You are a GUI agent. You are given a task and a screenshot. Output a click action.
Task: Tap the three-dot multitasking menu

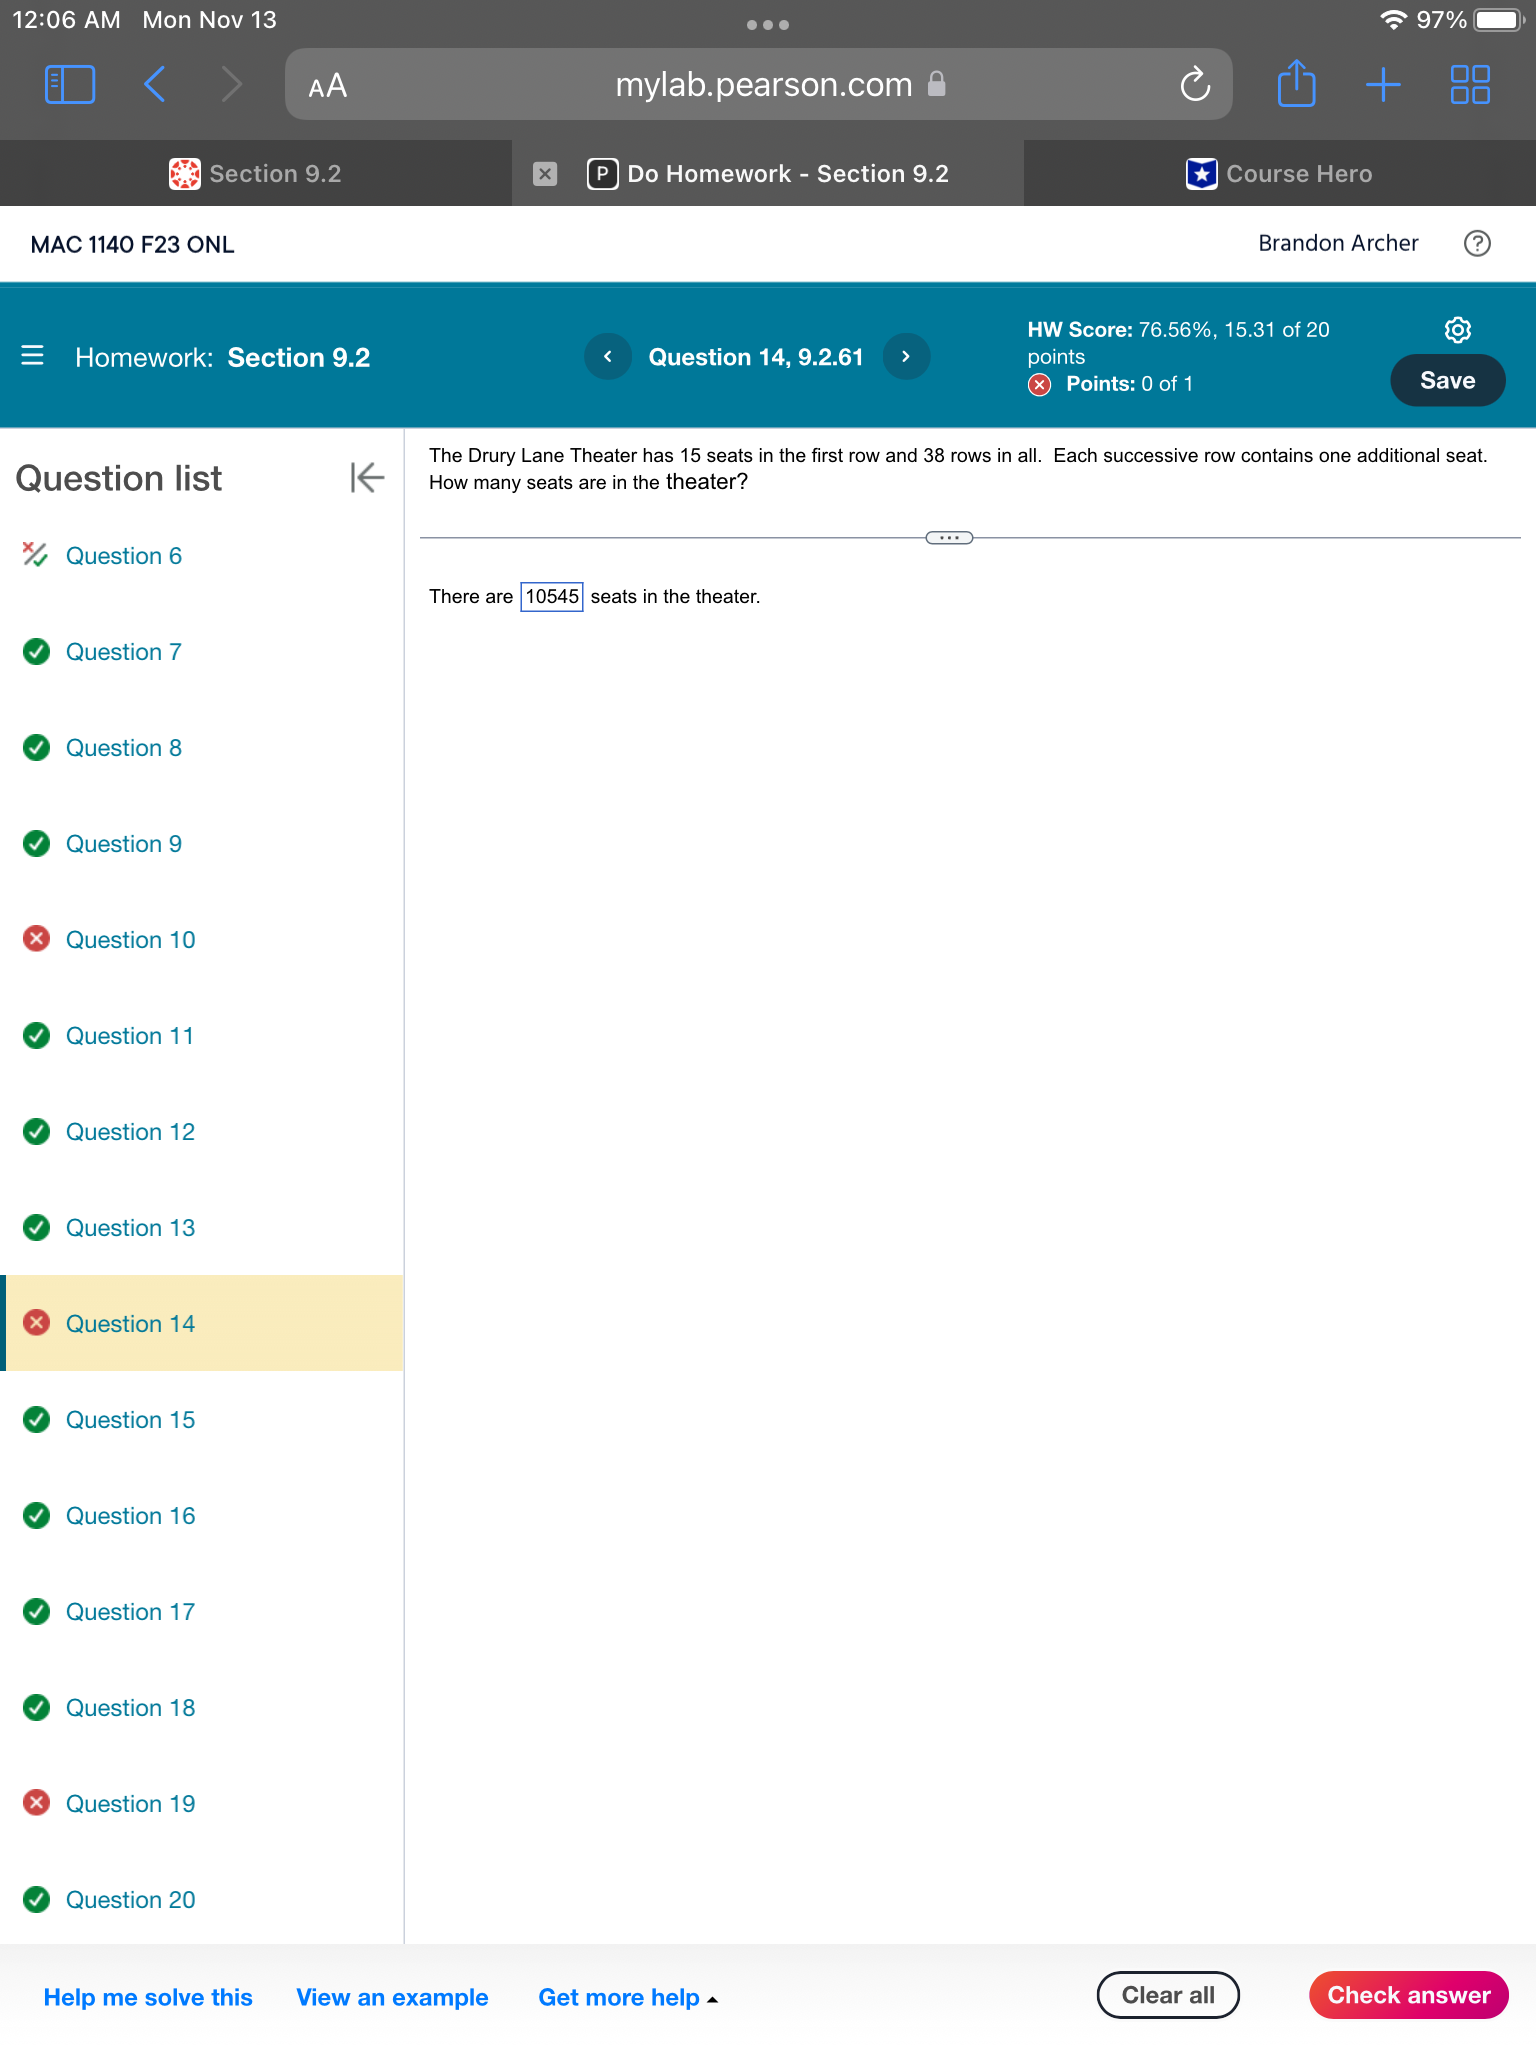(x=768, y=25)
